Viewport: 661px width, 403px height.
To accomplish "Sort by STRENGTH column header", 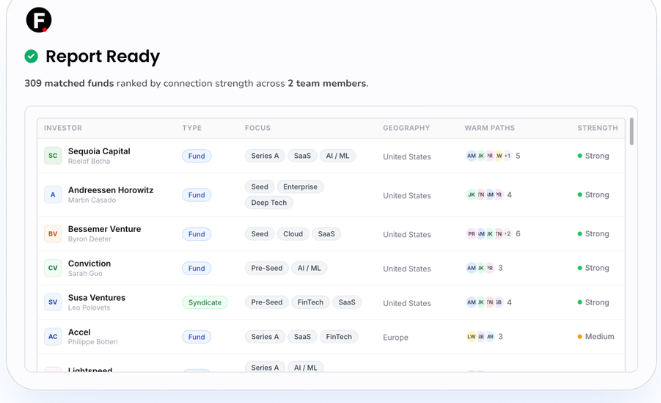I will coord(597,128).
